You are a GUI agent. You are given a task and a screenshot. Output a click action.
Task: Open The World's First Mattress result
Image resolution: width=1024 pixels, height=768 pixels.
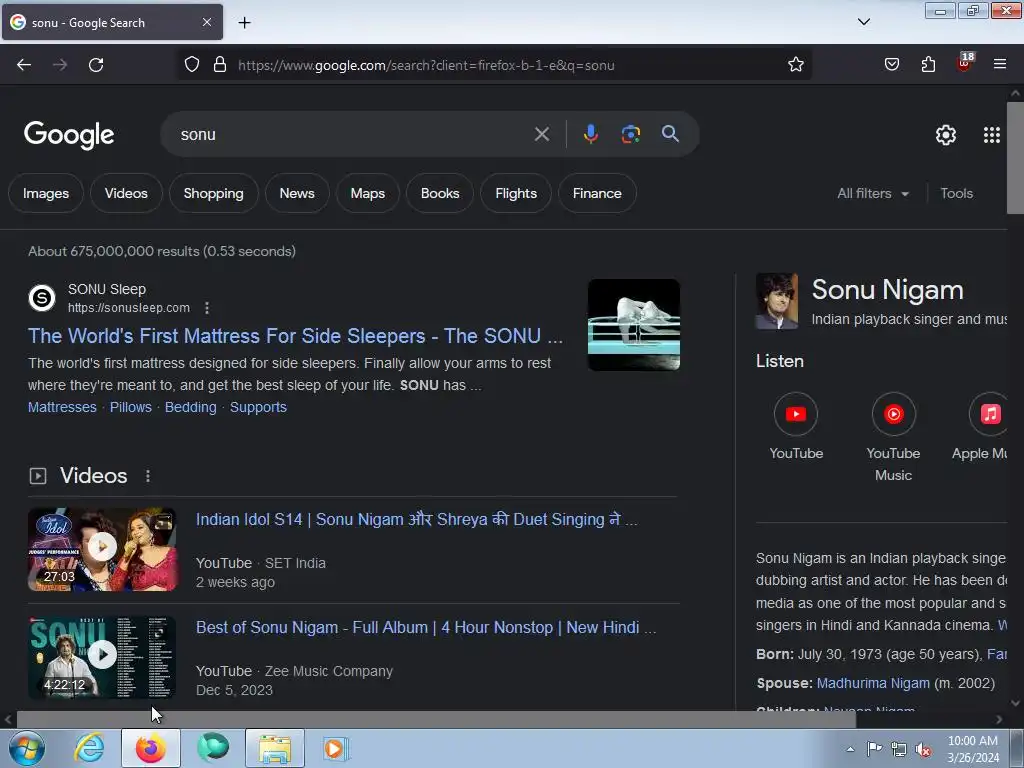click(x=295, y=336)
